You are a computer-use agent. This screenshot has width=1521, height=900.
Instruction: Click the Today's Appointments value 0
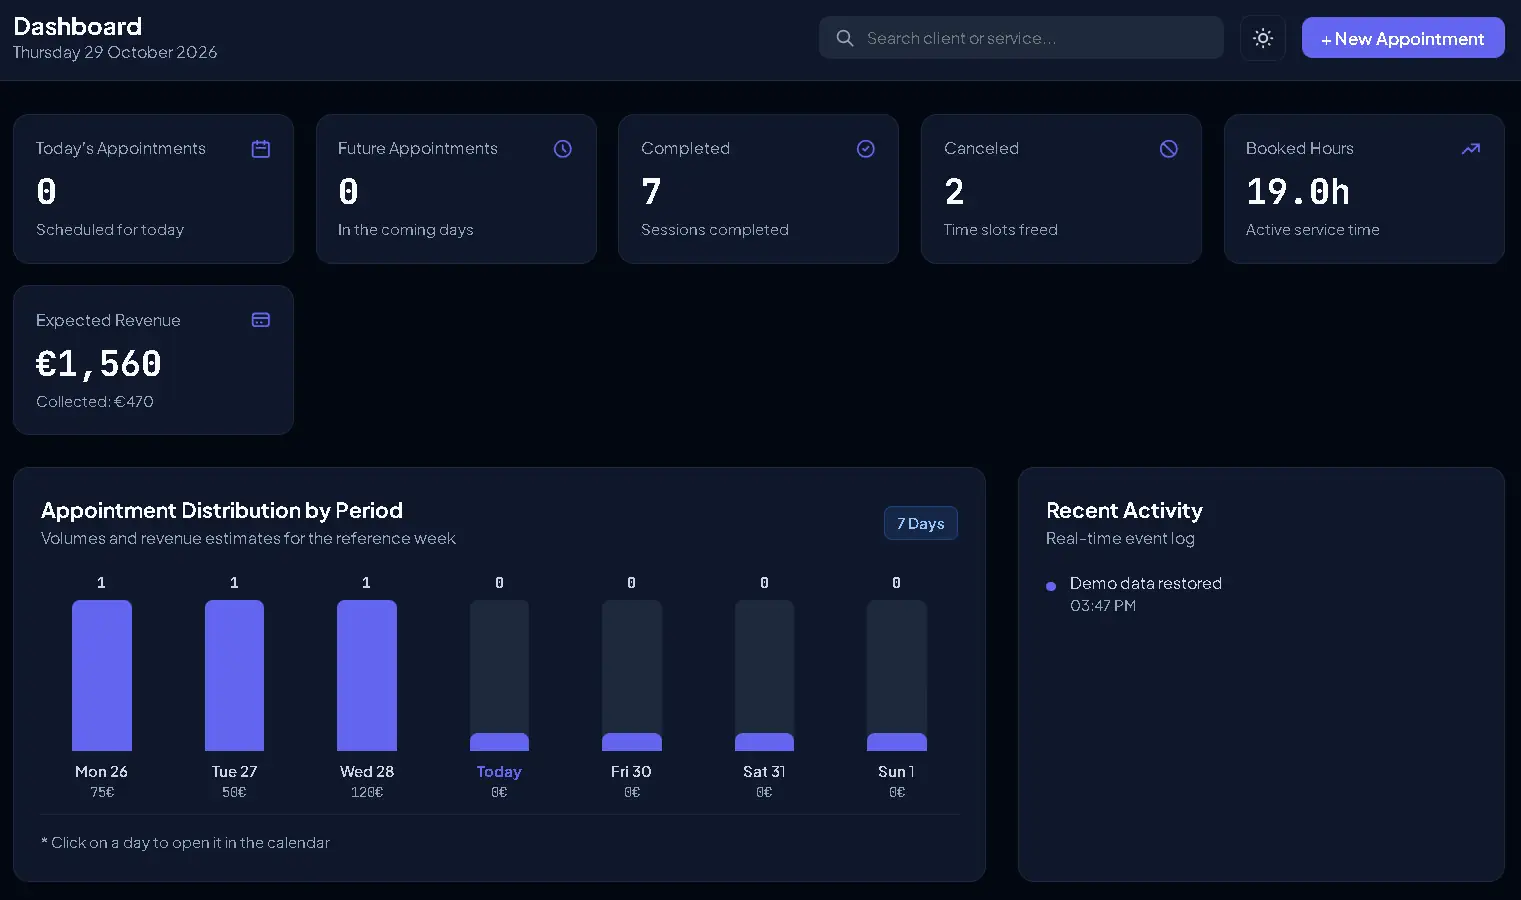[x=46, y=191]
